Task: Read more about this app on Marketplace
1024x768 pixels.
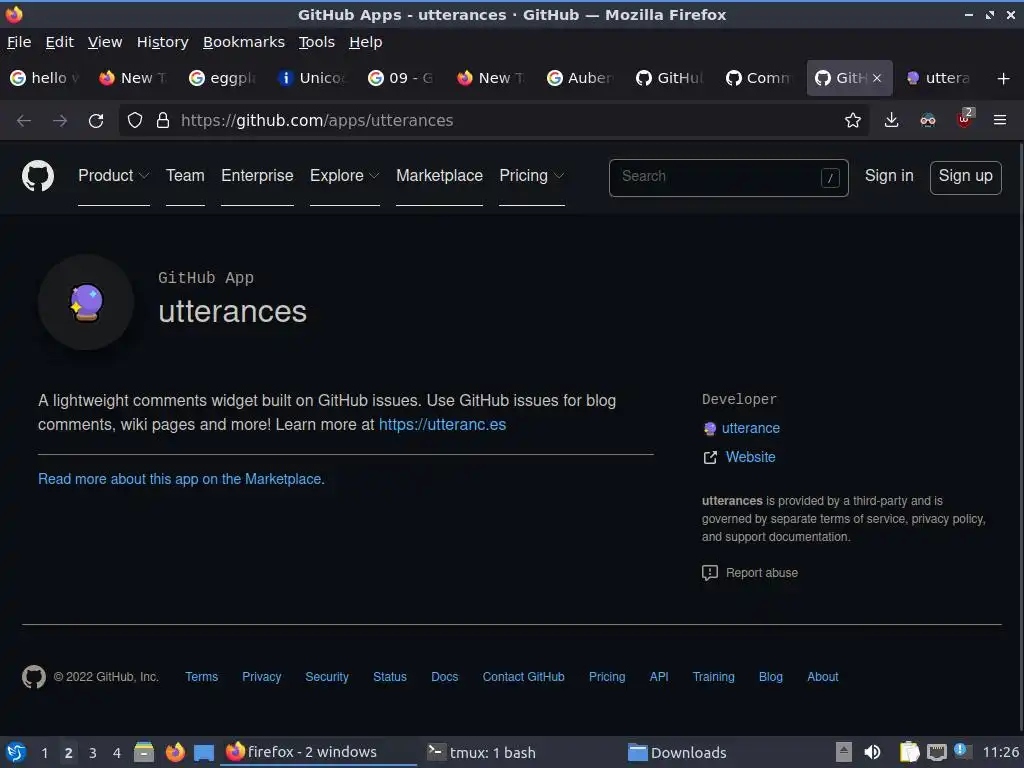Action: 181,479
